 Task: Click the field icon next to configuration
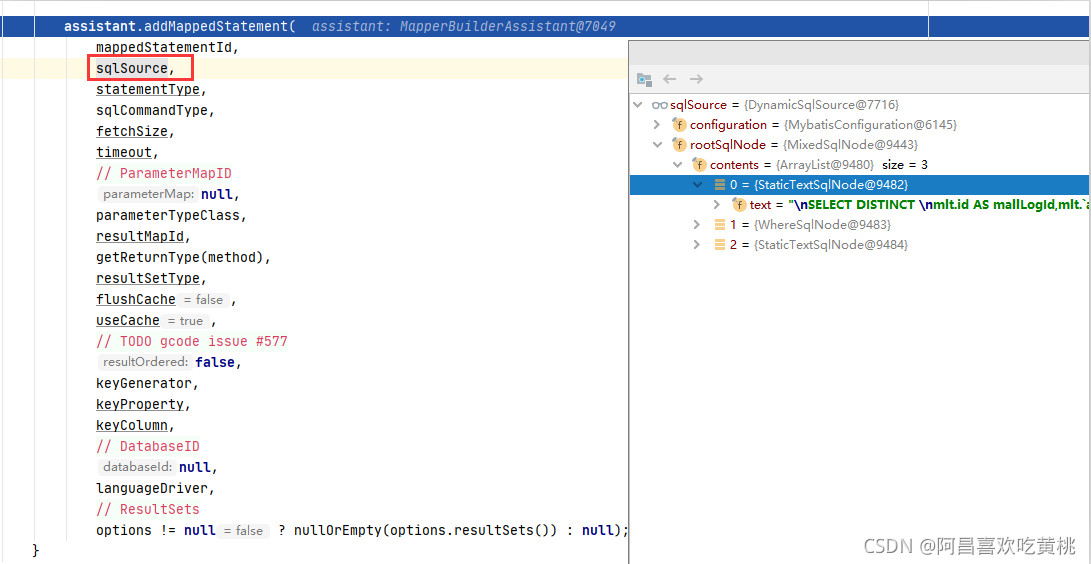(x=678, y=125)
